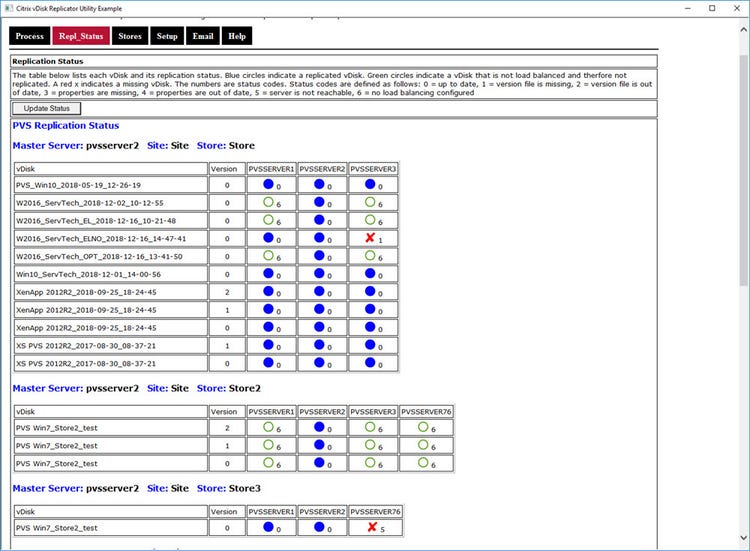The width and height of the screenshot is (750, 551).
Task: Click blue circle for XS PVS version 1 on PVSSERVER3
Action: 370,345
